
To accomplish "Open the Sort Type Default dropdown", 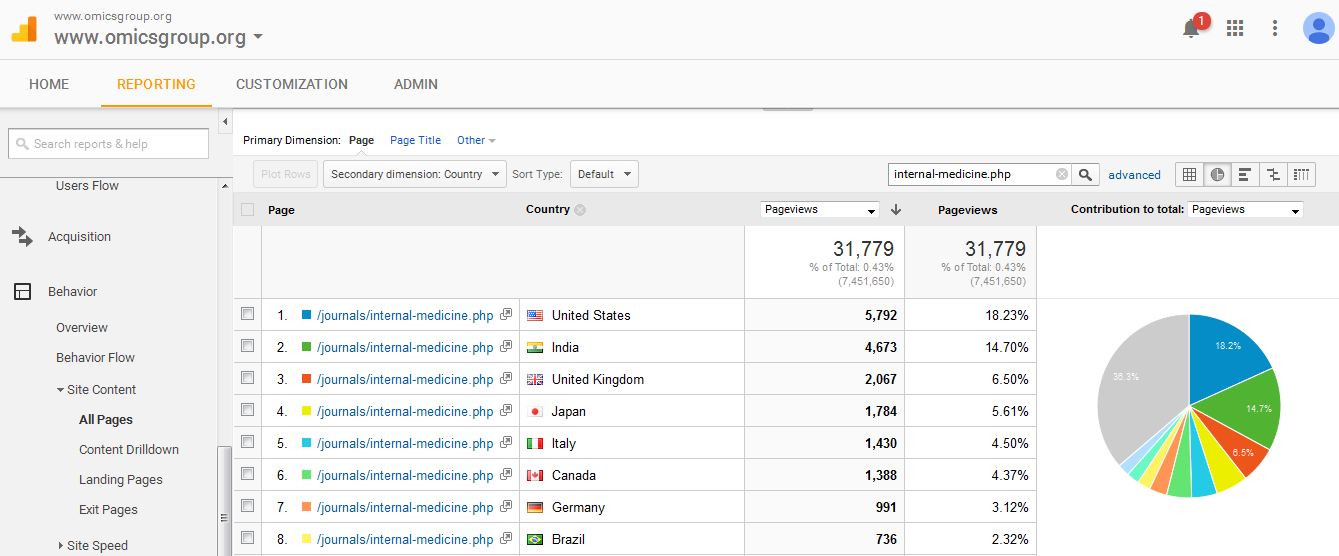I will pos(604,174).
